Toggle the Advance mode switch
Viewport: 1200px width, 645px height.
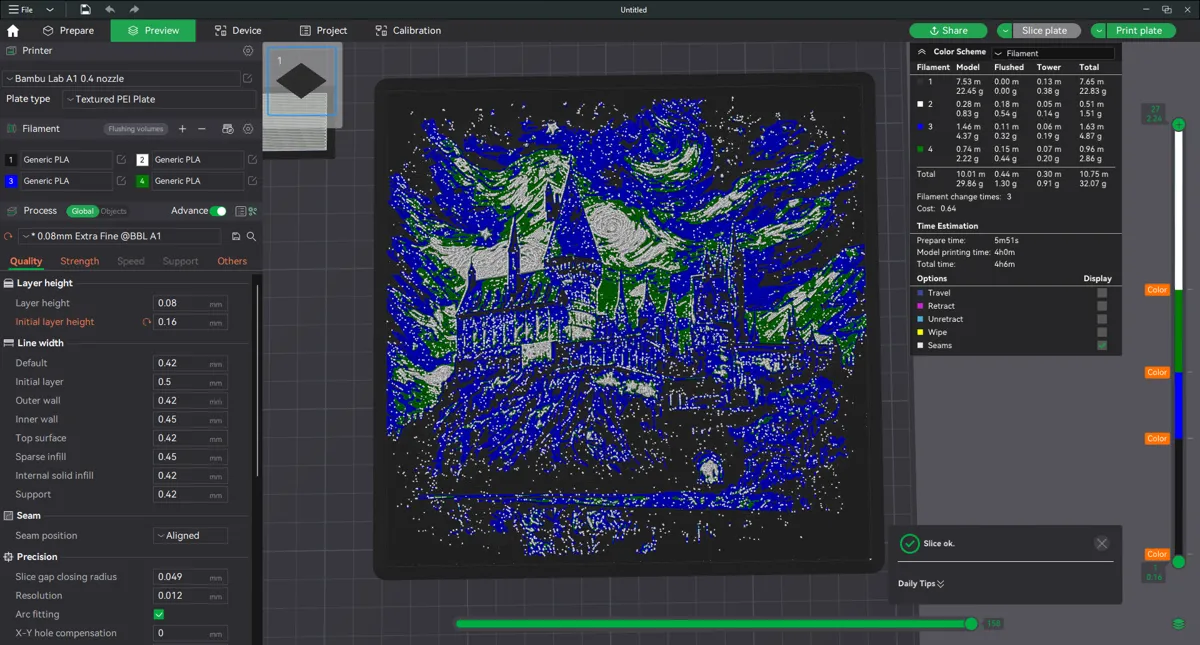click(x=218, y=211)
